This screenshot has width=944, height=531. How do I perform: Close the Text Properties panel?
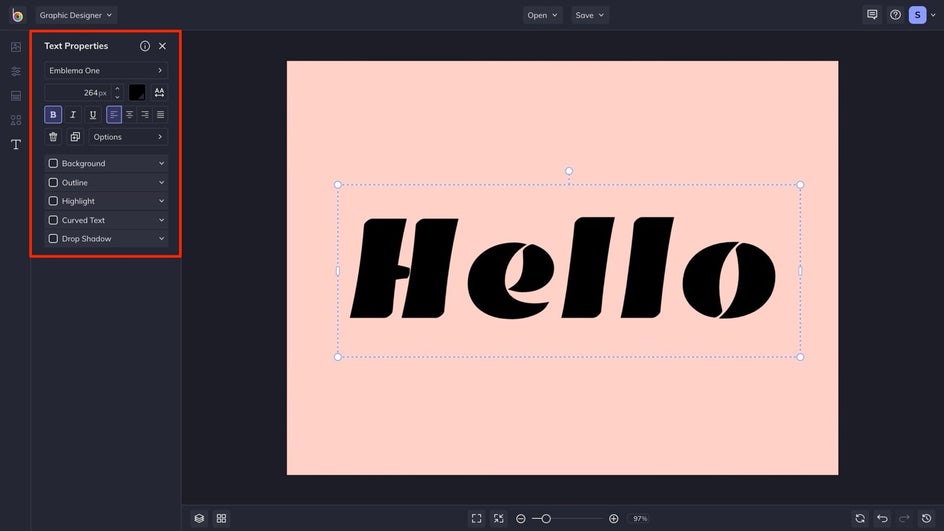pyautogui.click(x=163, y=46)
